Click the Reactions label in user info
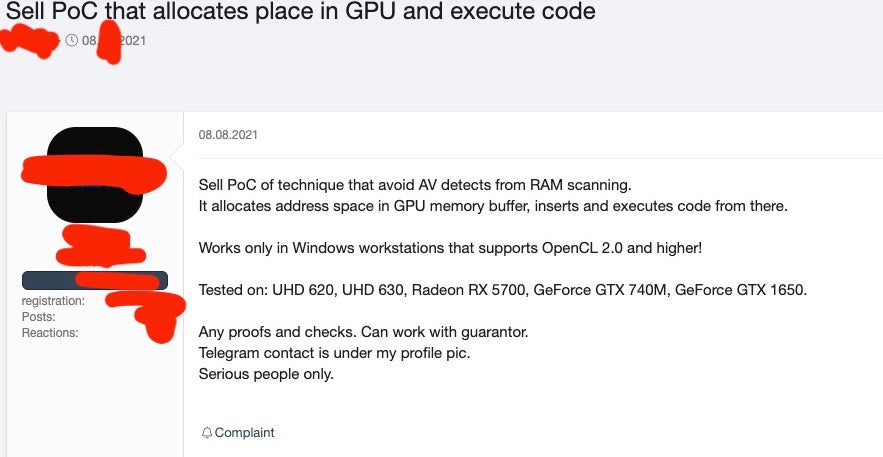 48,332
